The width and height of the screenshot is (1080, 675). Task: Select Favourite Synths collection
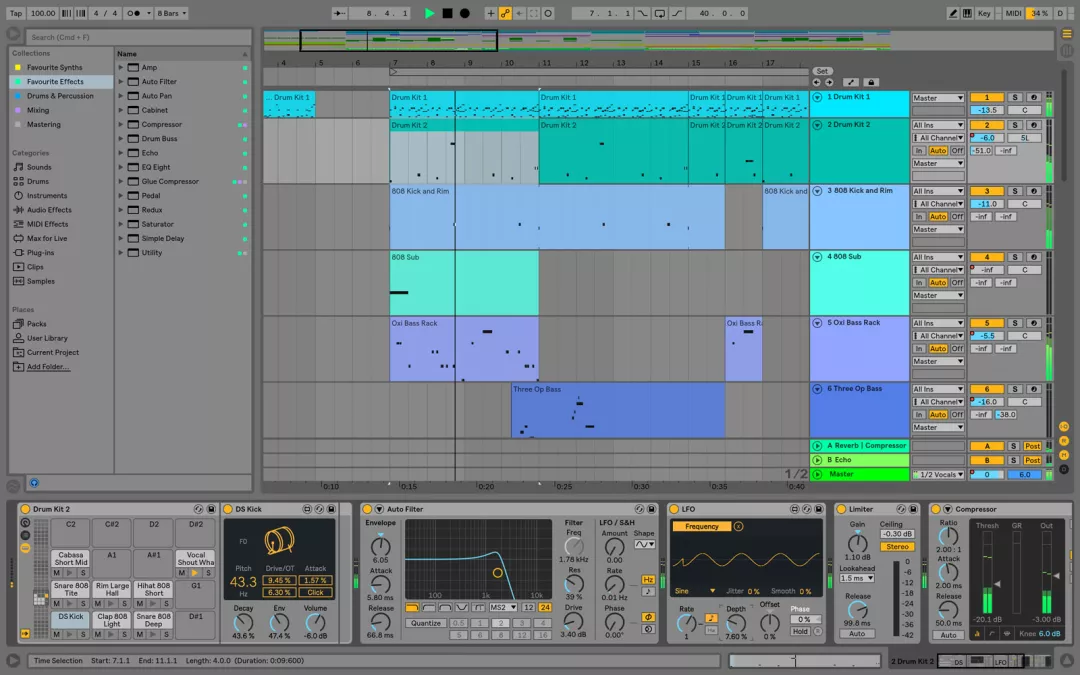(54, 68)
